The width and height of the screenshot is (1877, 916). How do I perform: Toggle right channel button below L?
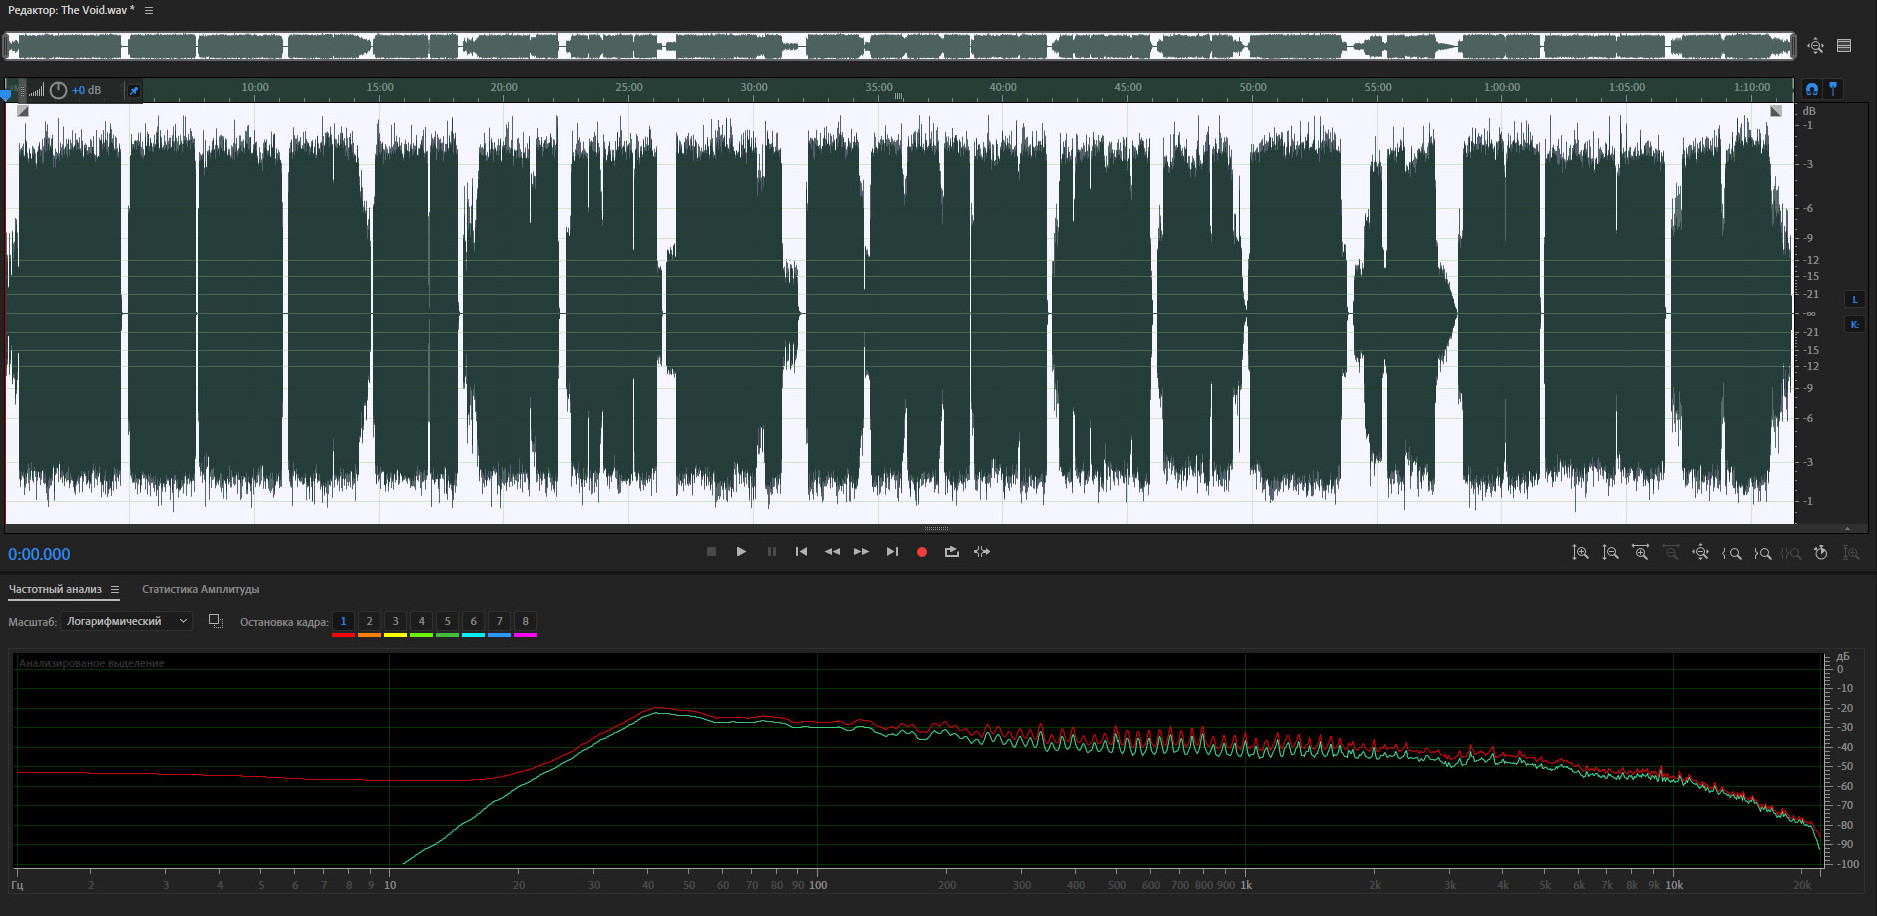pyautogui.click(x=1854, y=325)
